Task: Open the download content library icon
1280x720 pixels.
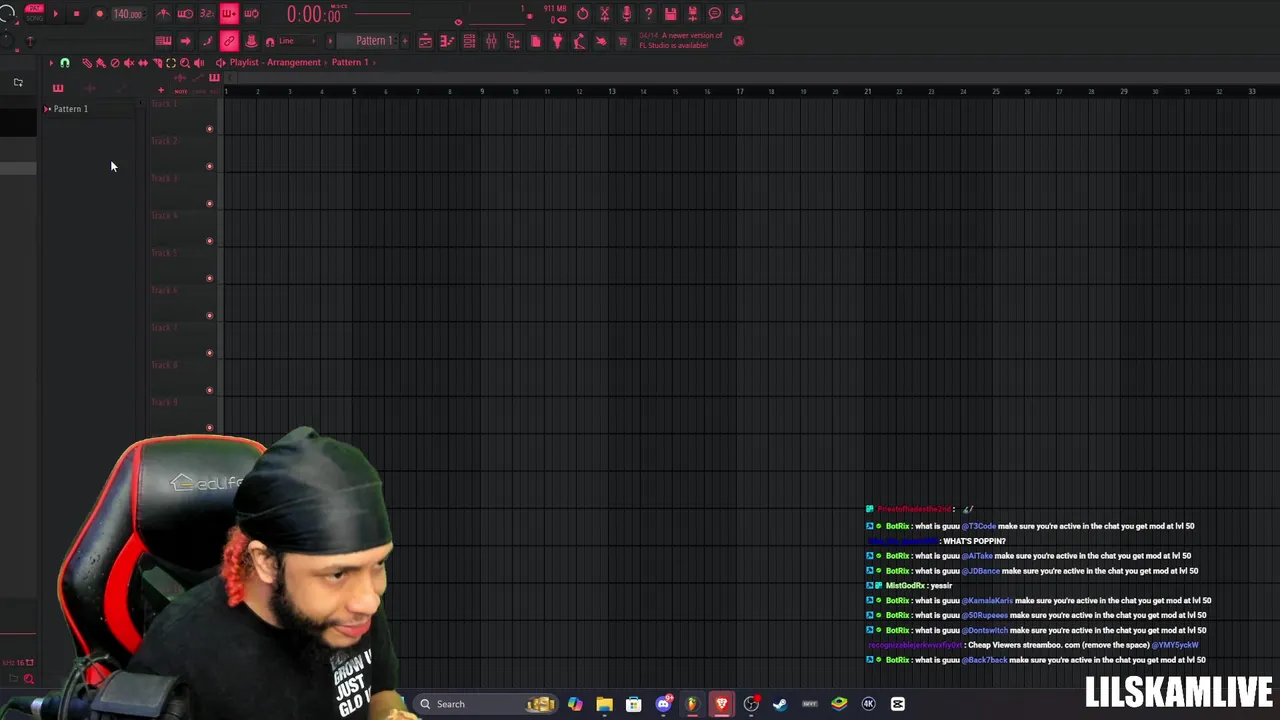Action: 736,14
